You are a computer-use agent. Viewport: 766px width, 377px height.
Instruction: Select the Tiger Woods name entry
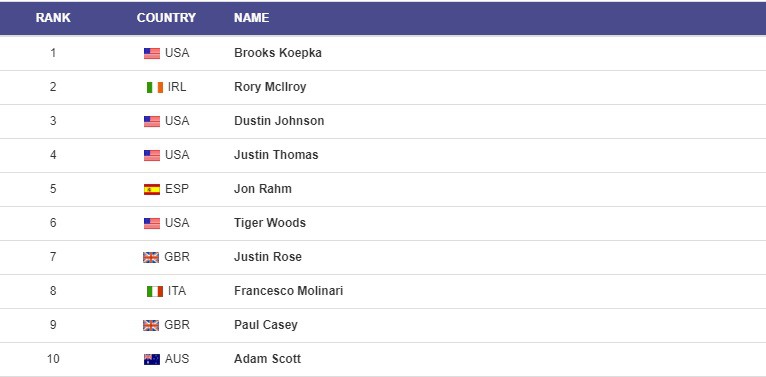[270, 223]
